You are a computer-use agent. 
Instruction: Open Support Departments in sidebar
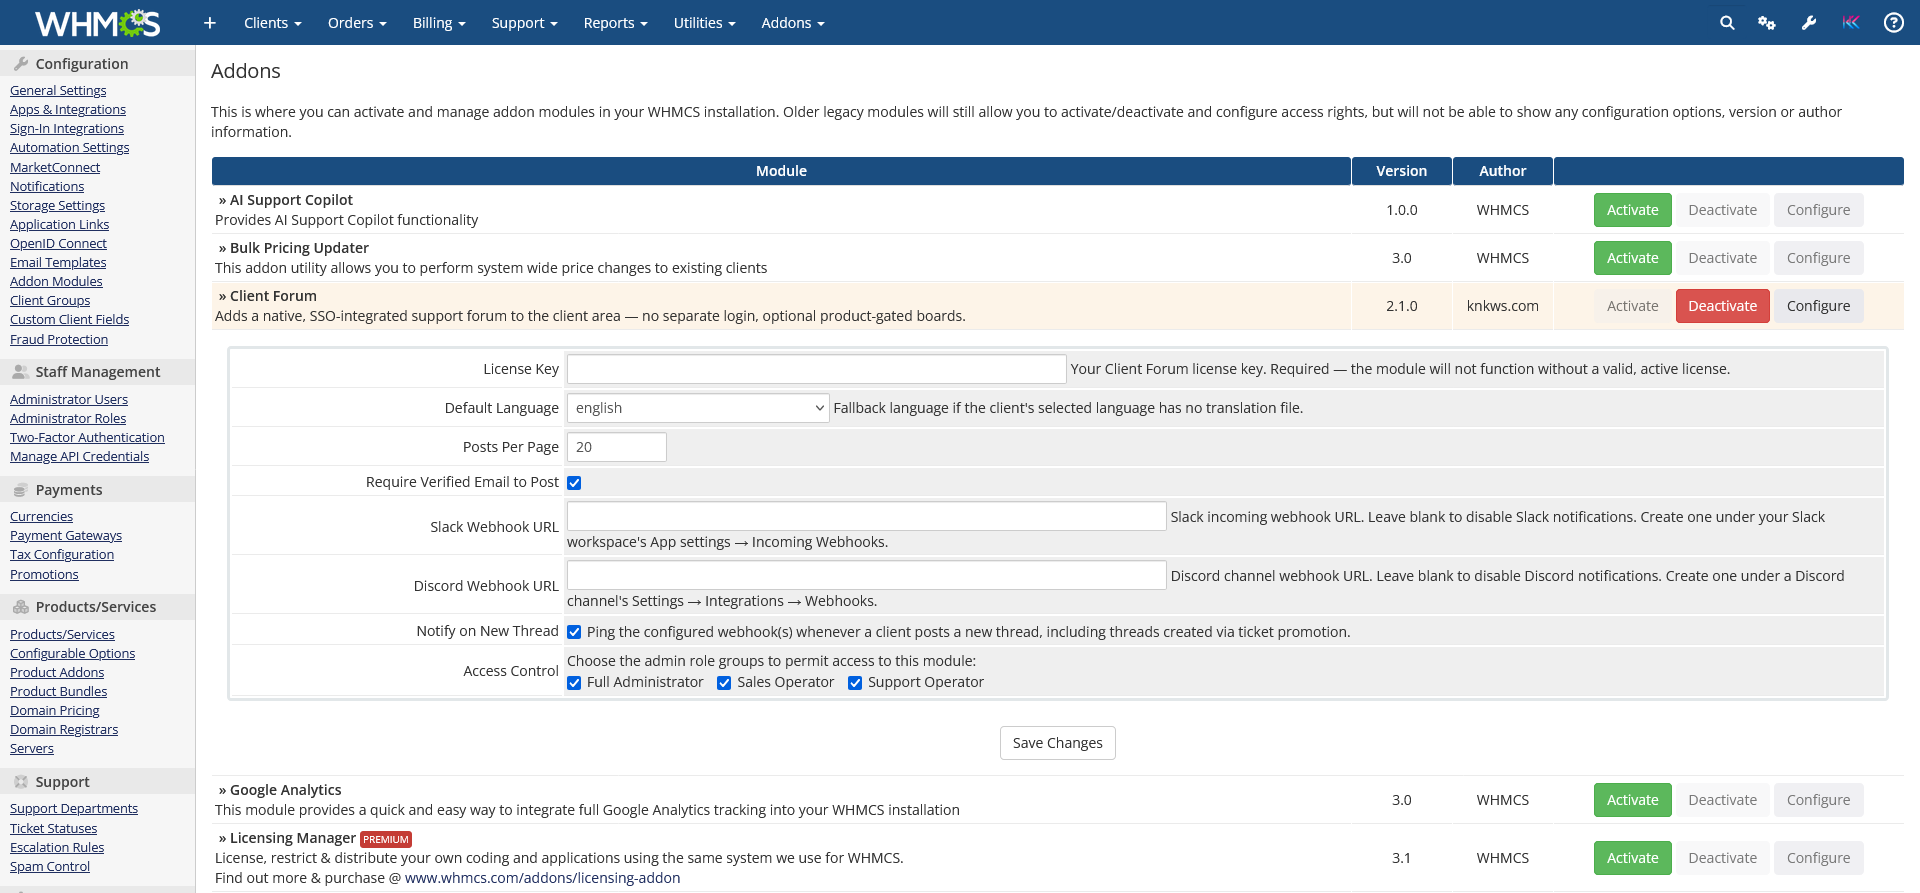pyautogui.click(x=74, y=808)
